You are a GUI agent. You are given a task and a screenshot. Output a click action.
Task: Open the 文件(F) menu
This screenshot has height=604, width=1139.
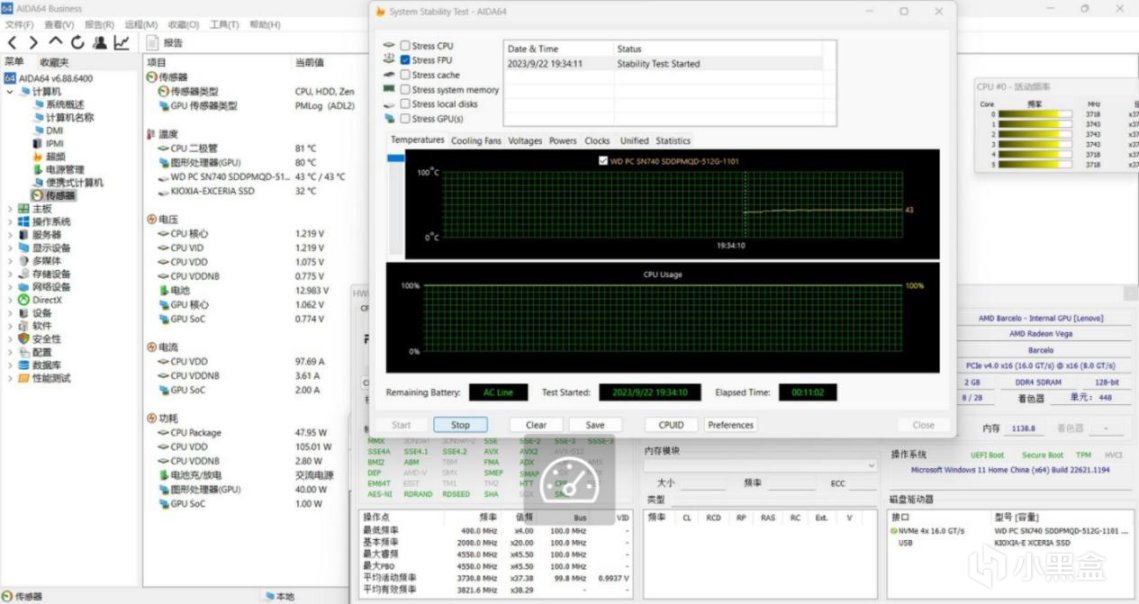pos(20,25)
